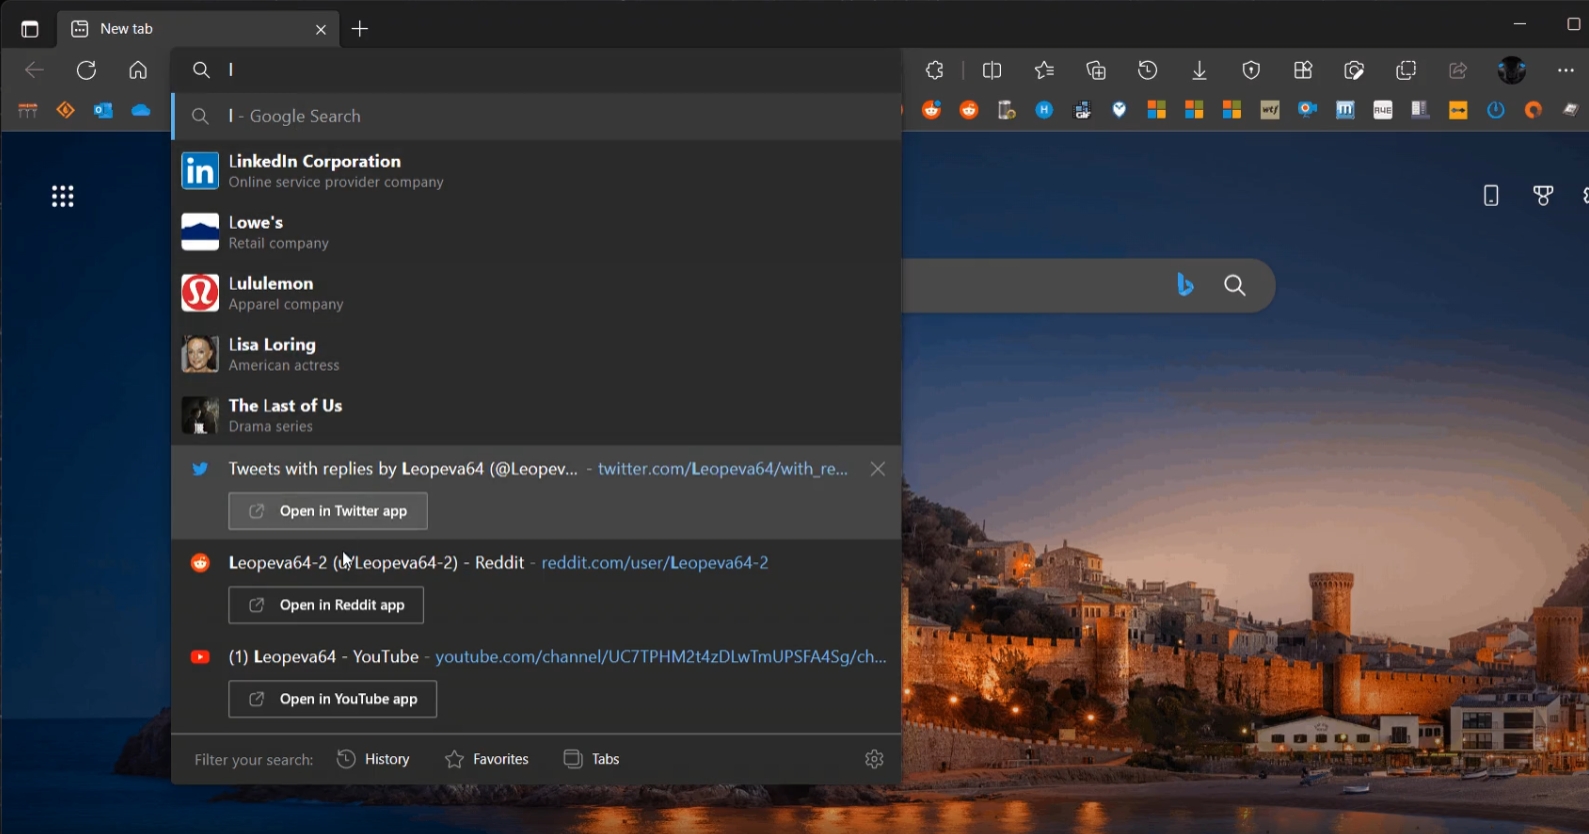Screen dimensions: 1589x834
Task: Open search suggestion settings gear
Action: [x=874, y=759]
